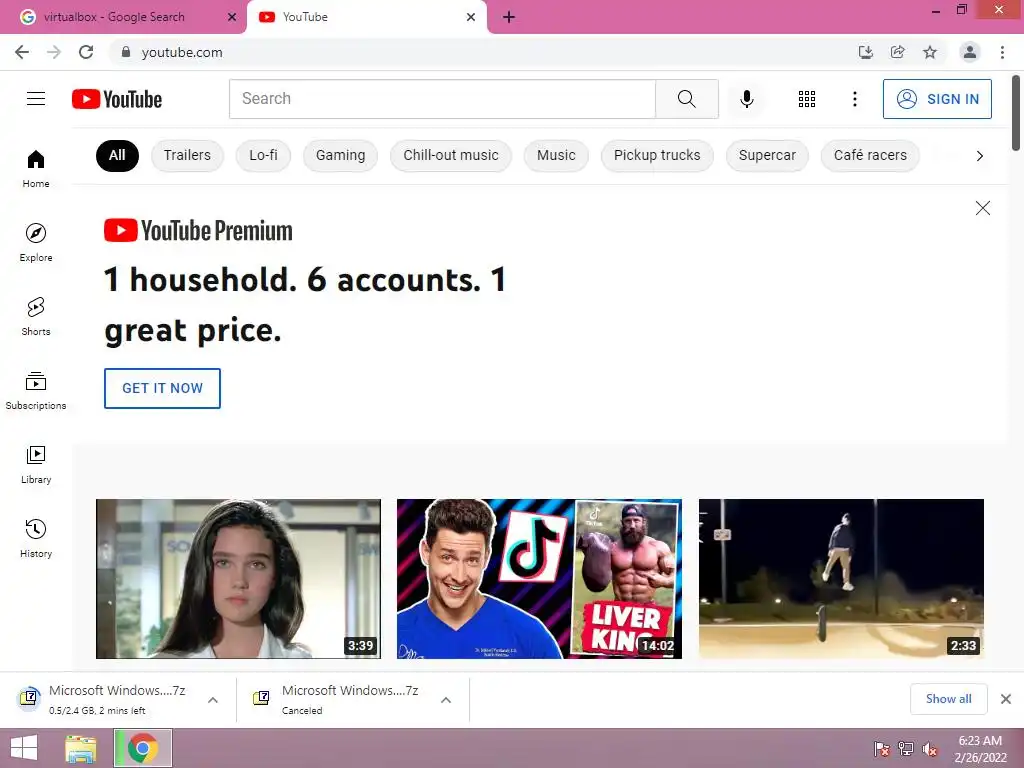The width and height of the screenshot is (1024, 768).
Task: Close the YouTube tab
Action: click(471, 17)
